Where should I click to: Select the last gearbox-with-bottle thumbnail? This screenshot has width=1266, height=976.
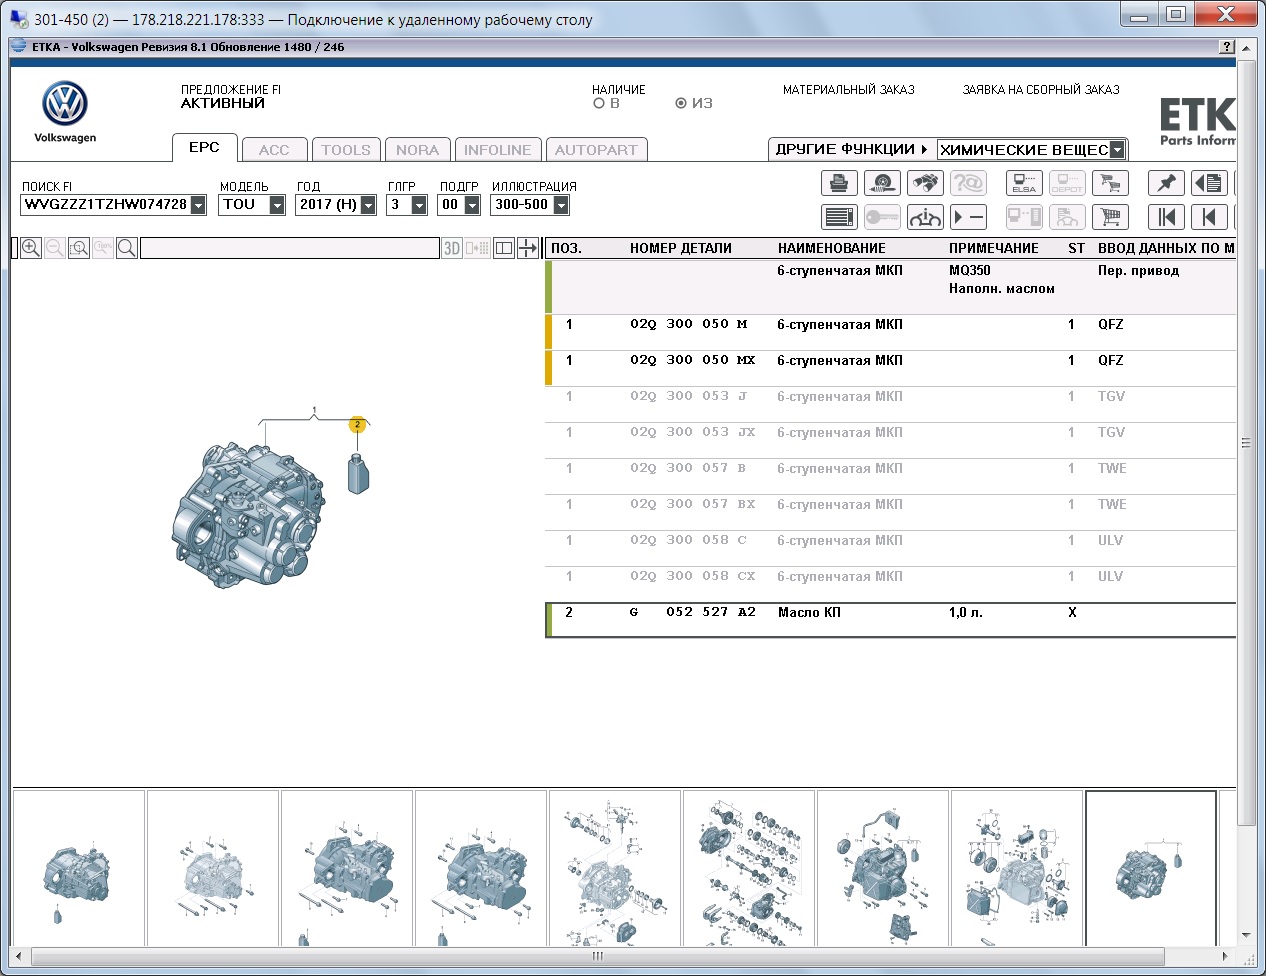pyautogui.click(x=1151, y=868)
